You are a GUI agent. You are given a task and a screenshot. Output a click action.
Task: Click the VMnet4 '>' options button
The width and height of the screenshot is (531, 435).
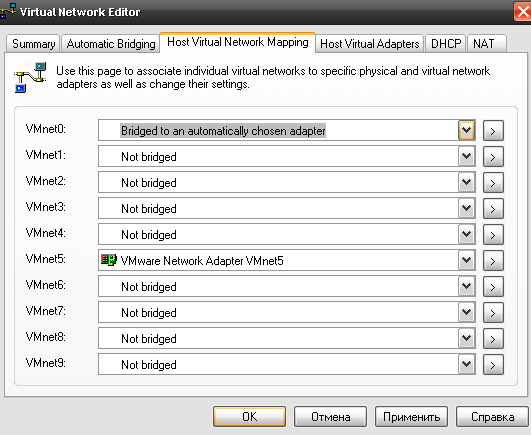pos(493,235)
